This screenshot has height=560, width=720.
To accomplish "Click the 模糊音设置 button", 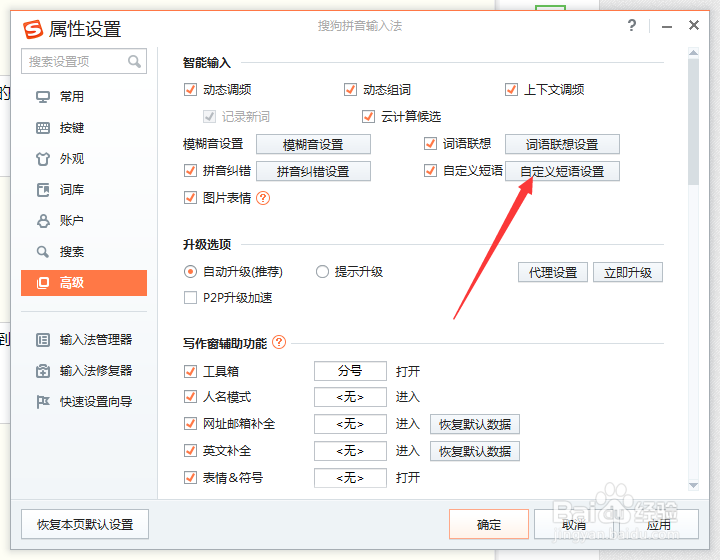I will [x=313, y=145].
